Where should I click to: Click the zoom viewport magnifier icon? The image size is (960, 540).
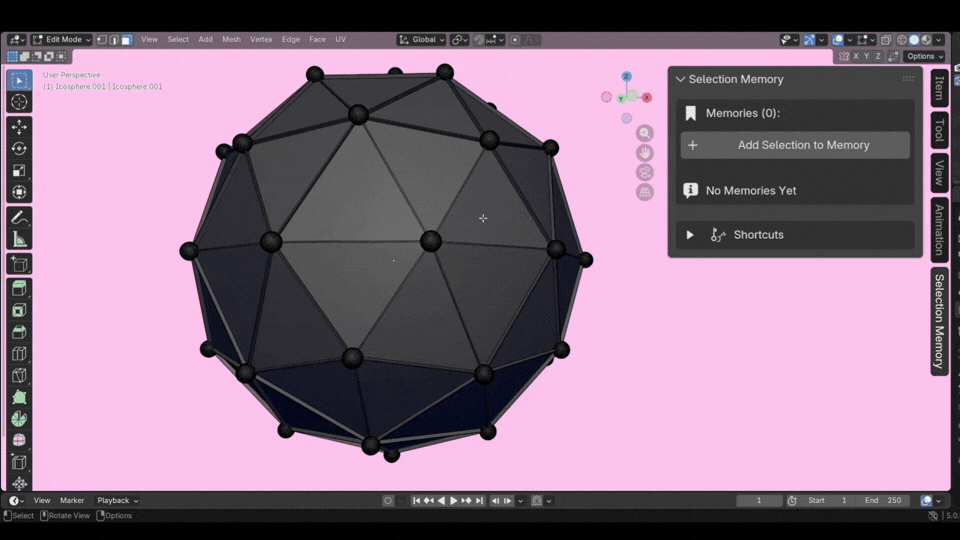[x=645, y=133]
